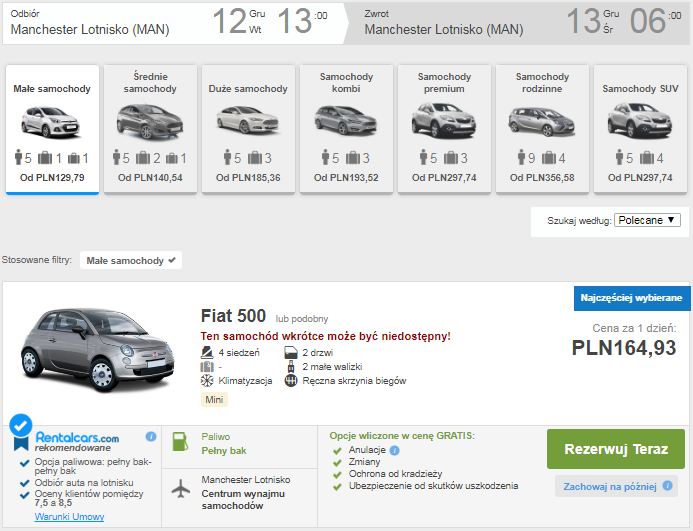The height and width of the screenshot is (531, 693).
Task: Click the snowflake Klimatyzacja icon
Action: coord(207,381)
